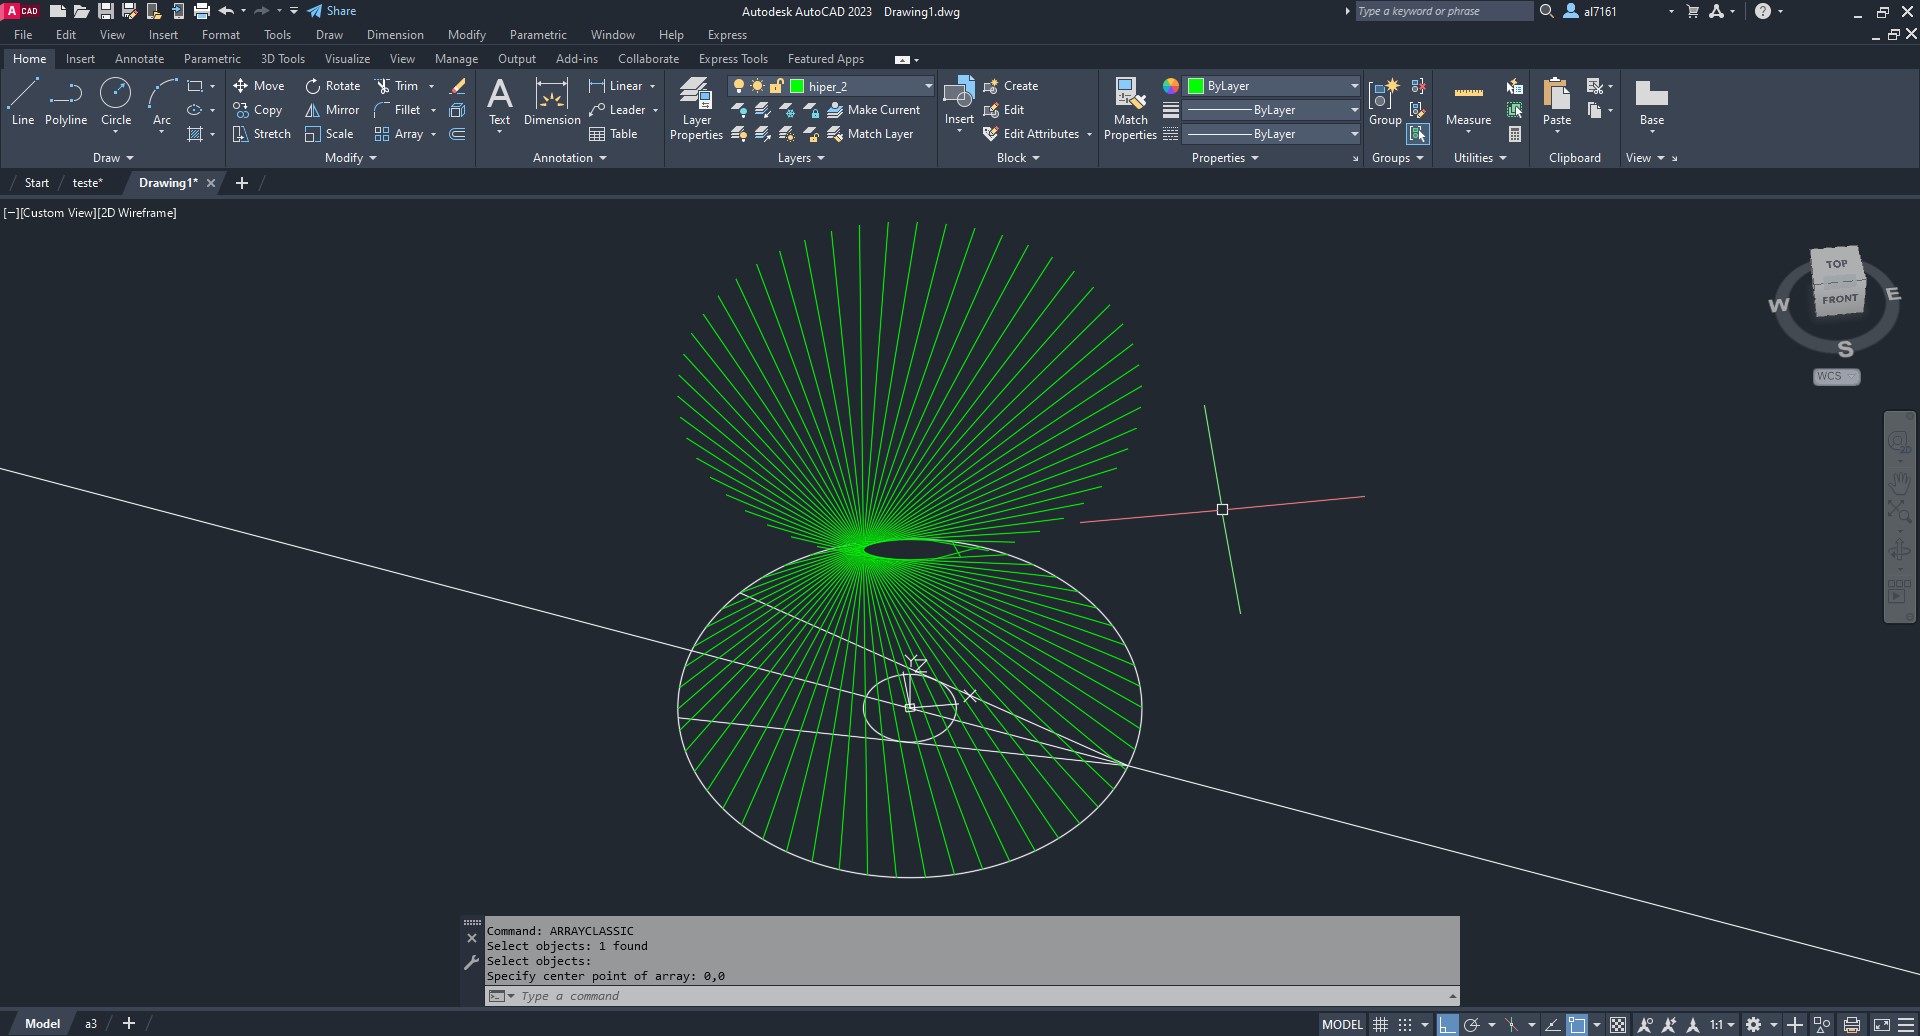
Task: Toggle grid display in status bar
Action: (1380, 1024)
